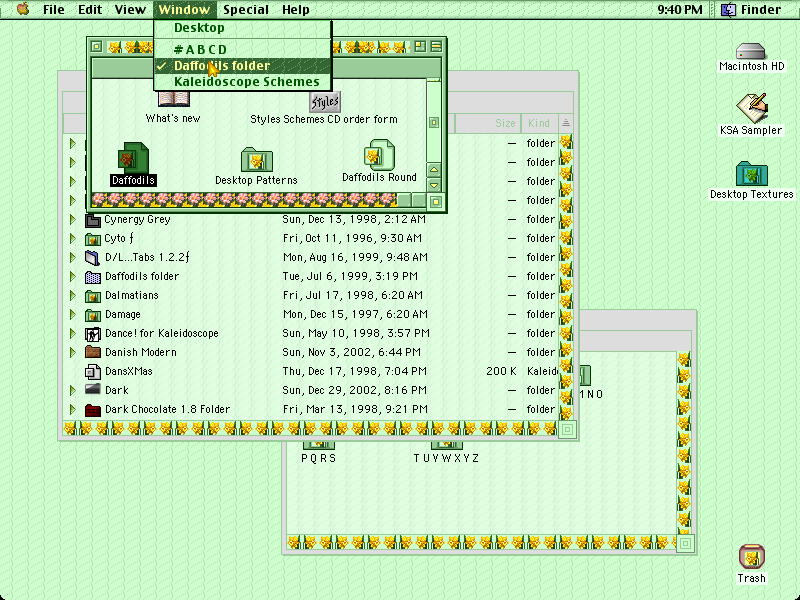Click the Danish Modern wooden folder icon
Image resolution: width=800 pixels, height=600 pixels.
(92, 352)
